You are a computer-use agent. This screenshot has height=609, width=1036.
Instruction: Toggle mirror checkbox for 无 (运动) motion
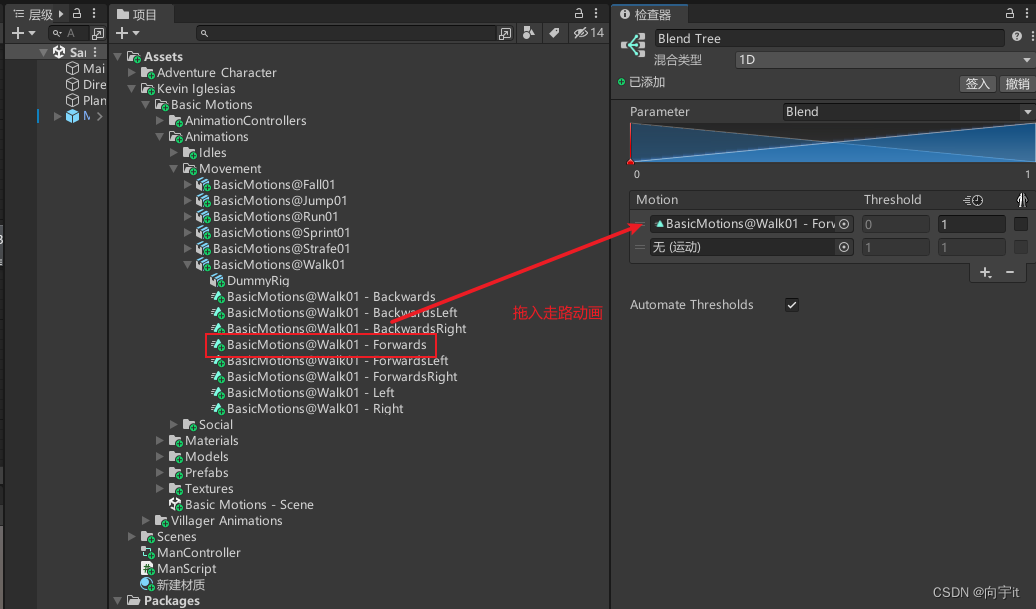click(1021, 247)
